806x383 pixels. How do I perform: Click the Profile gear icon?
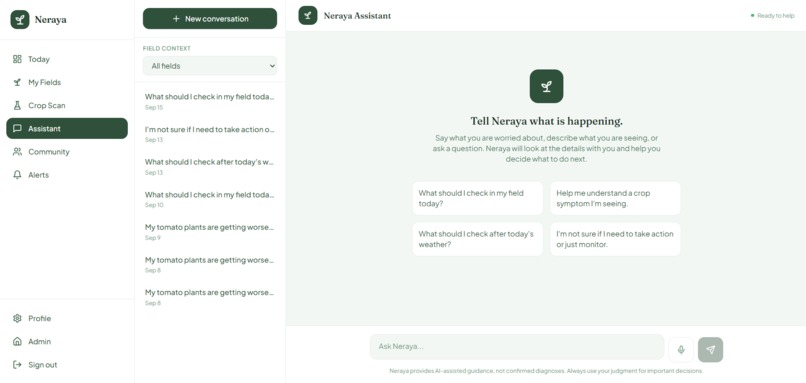click(x=17, y=318)
